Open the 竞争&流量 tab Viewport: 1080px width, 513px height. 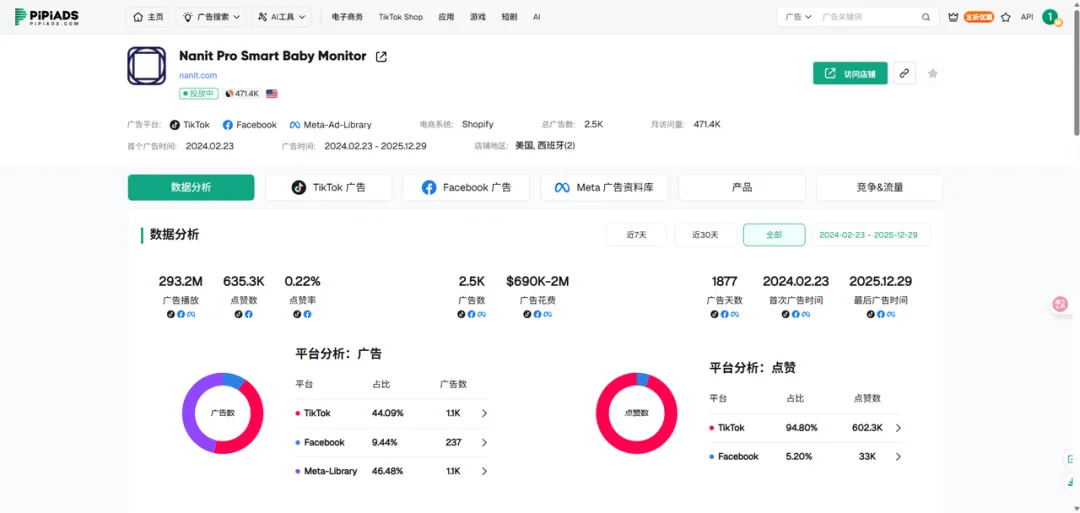(880, 187)
